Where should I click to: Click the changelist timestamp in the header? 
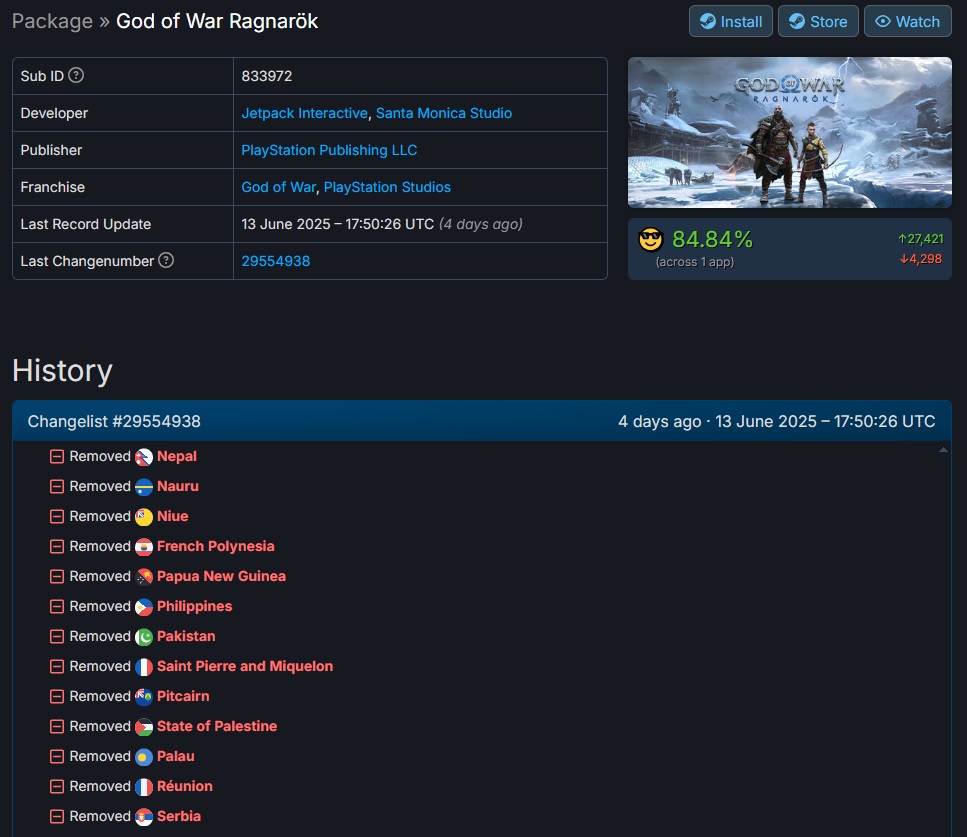click(776, 421)
